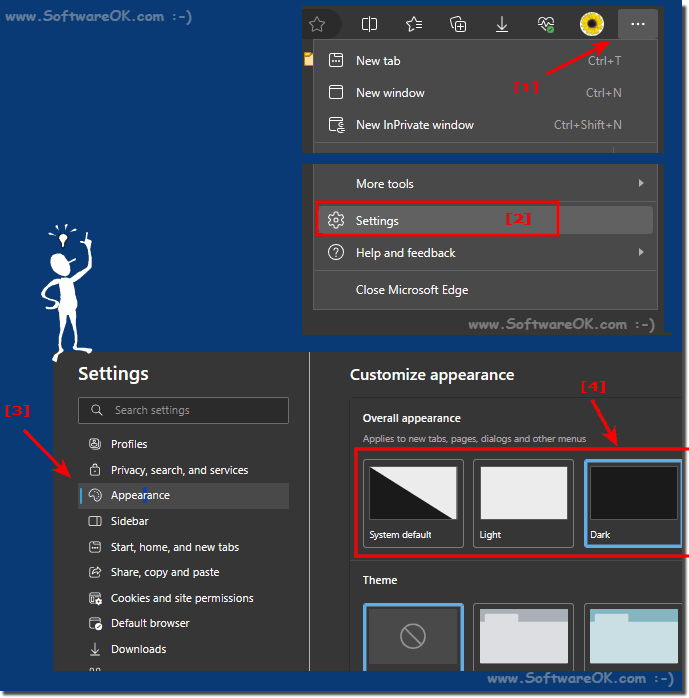Open Cookies and site permissions section
689x698 pixels.
(x=183, y=598)
